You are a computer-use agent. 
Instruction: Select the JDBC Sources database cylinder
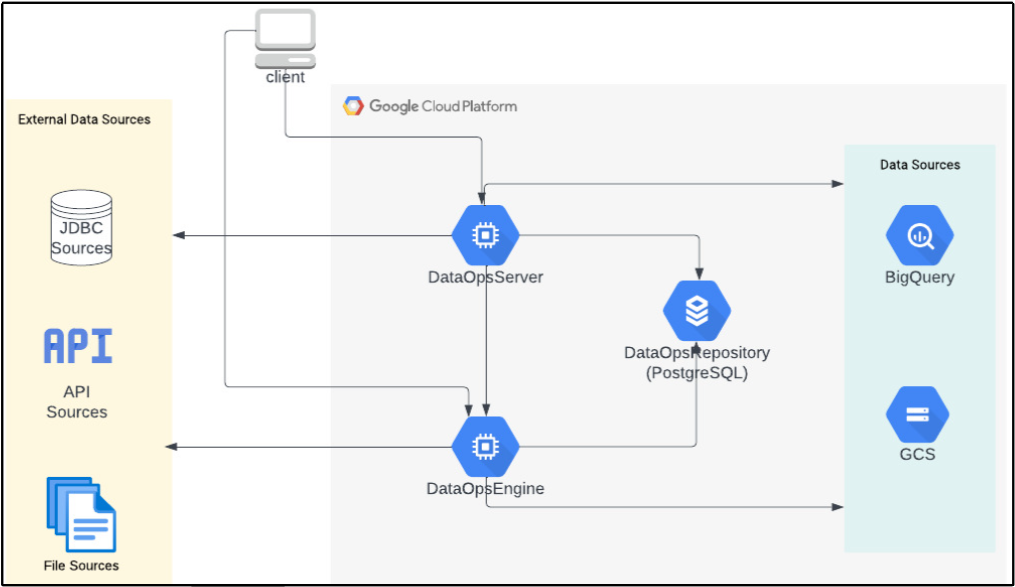click(x=81, y=230)
